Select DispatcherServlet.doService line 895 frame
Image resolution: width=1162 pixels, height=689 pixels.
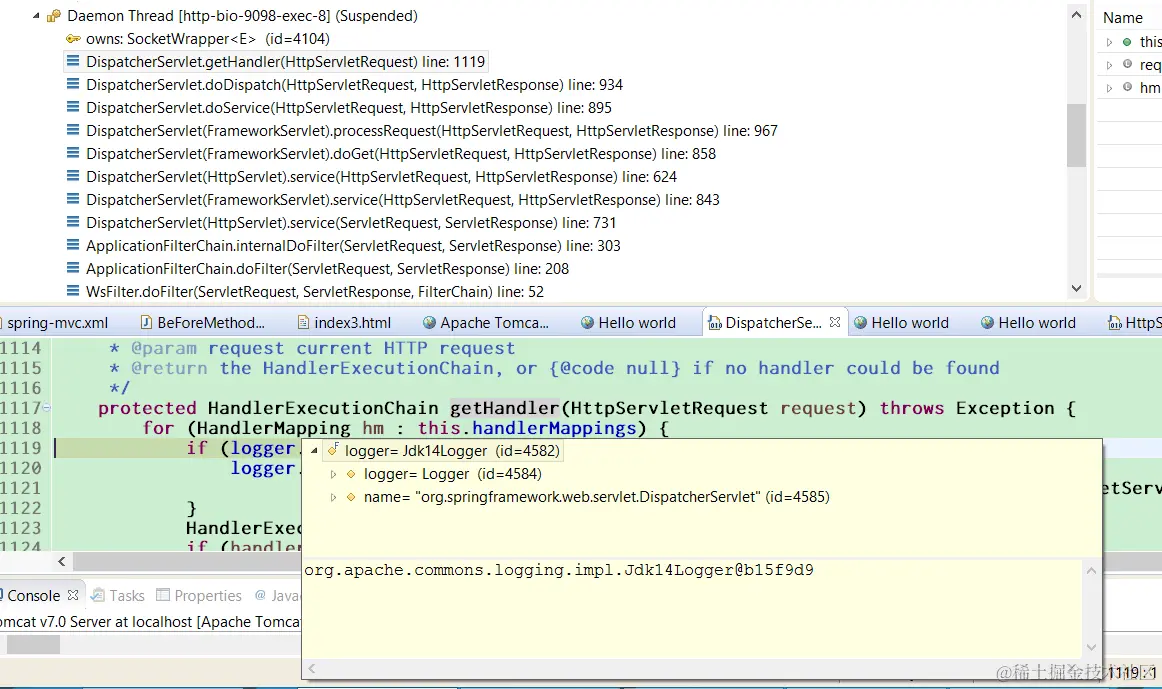[348, 107]
